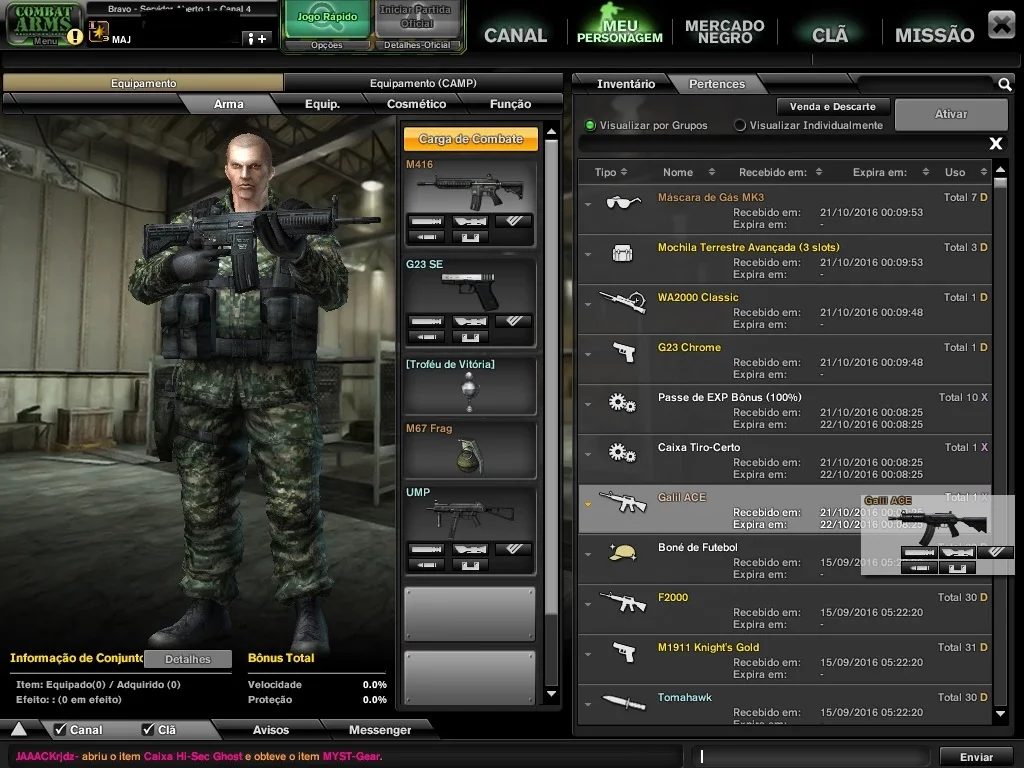This screenshot has height=768, width=1024.
Task: Open the CANAL top menu
Action: coord(515,35)
